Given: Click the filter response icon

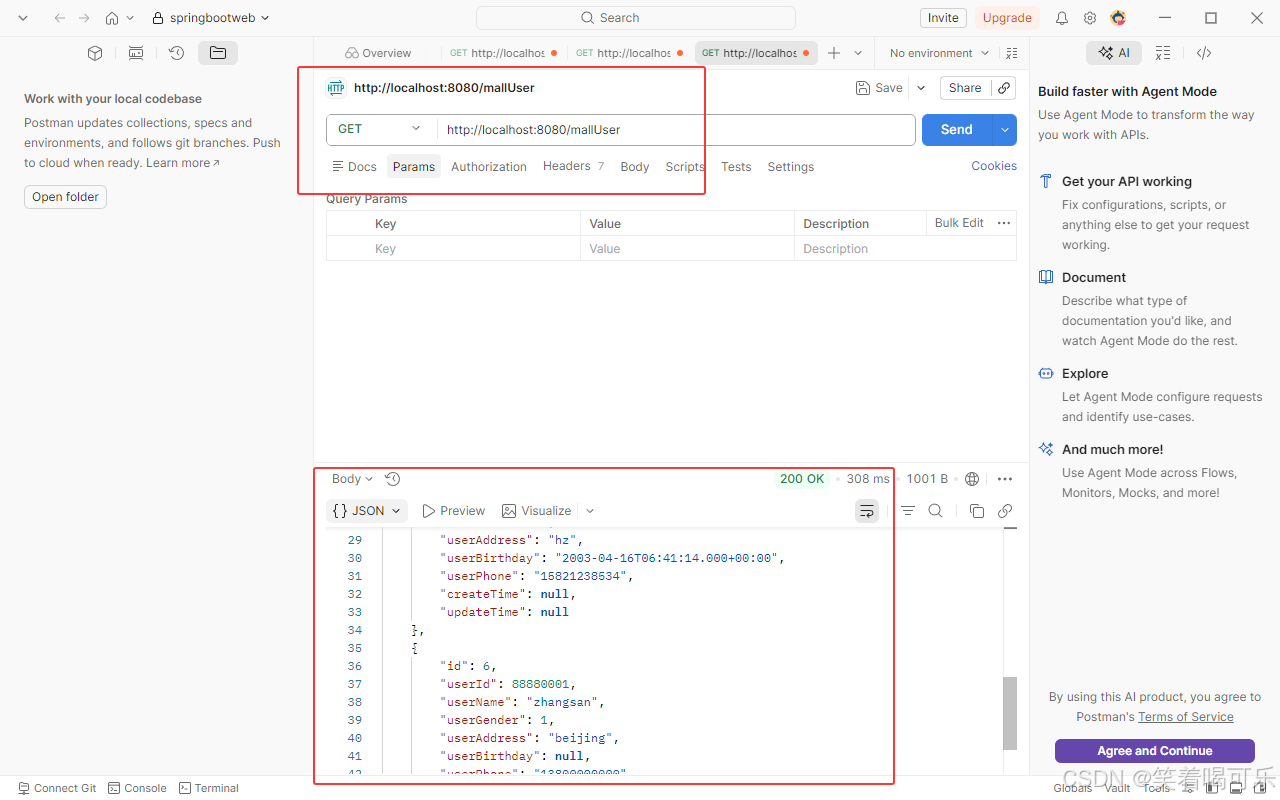Looking at the screenshot, I should [x=908, y=511].
